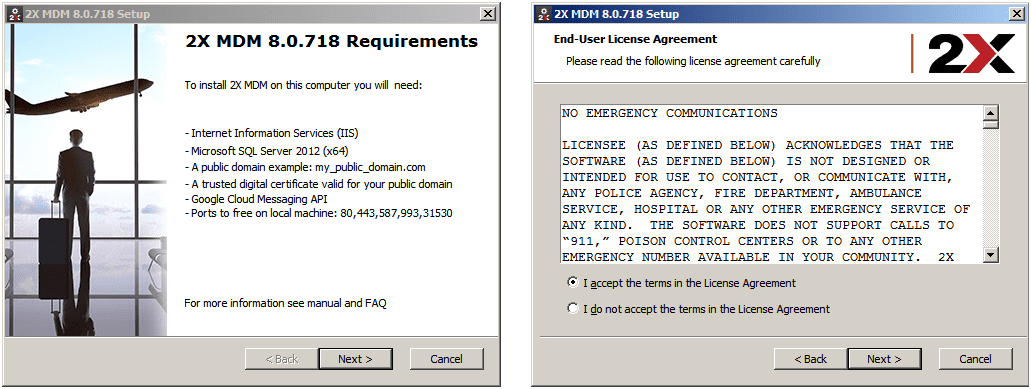The image size is (1031, 389).
Task: Click Cancel in the Requirements window
Action: 446,359
